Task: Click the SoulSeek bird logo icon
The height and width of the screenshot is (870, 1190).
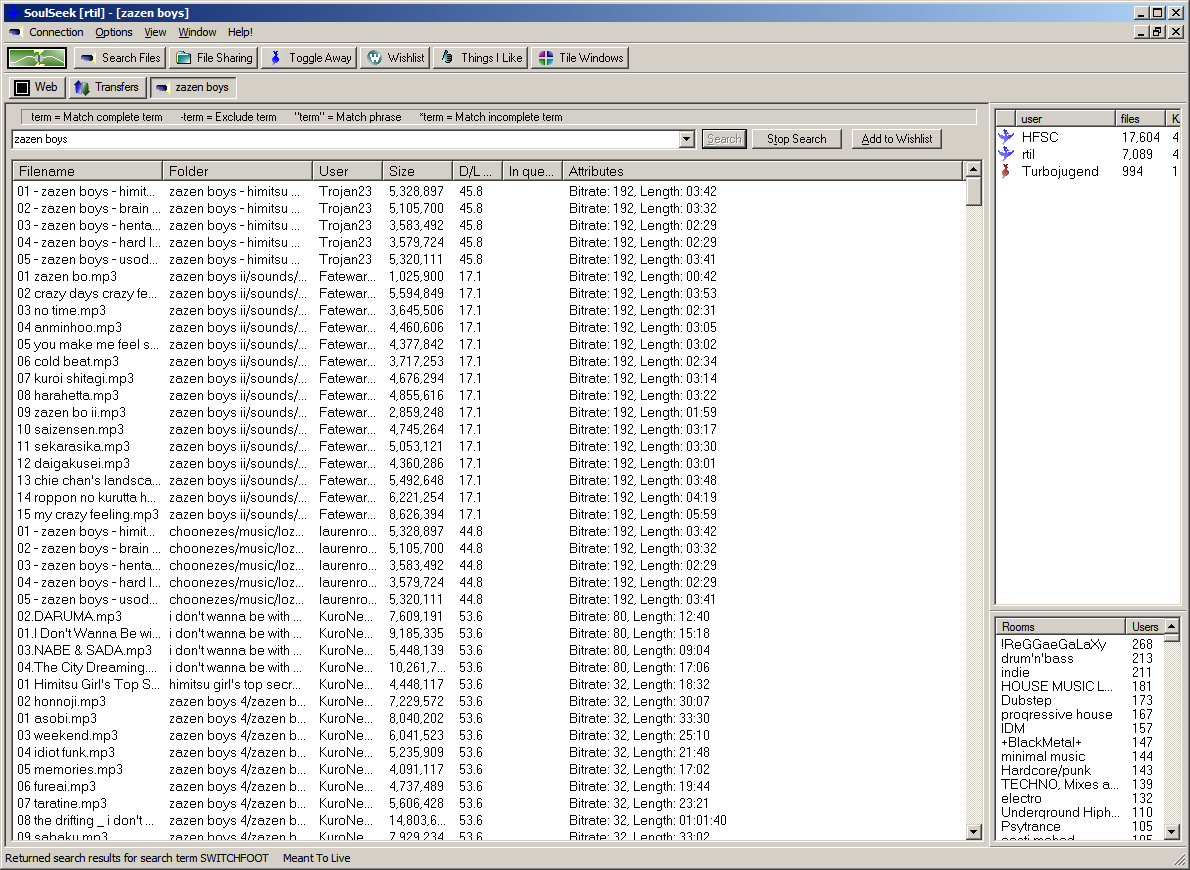Action: pos(37,58)
